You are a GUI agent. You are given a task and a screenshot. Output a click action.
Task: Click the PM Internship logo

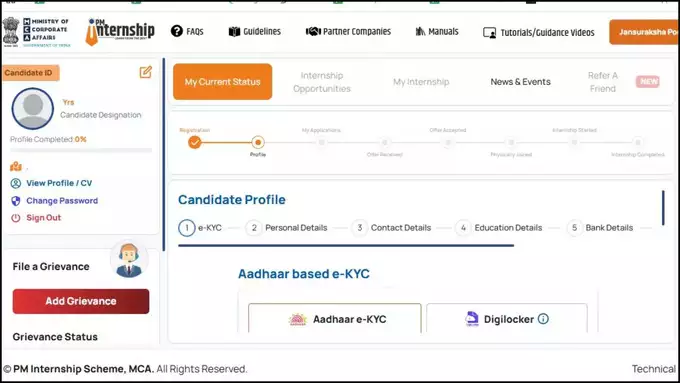coord(120,31)
